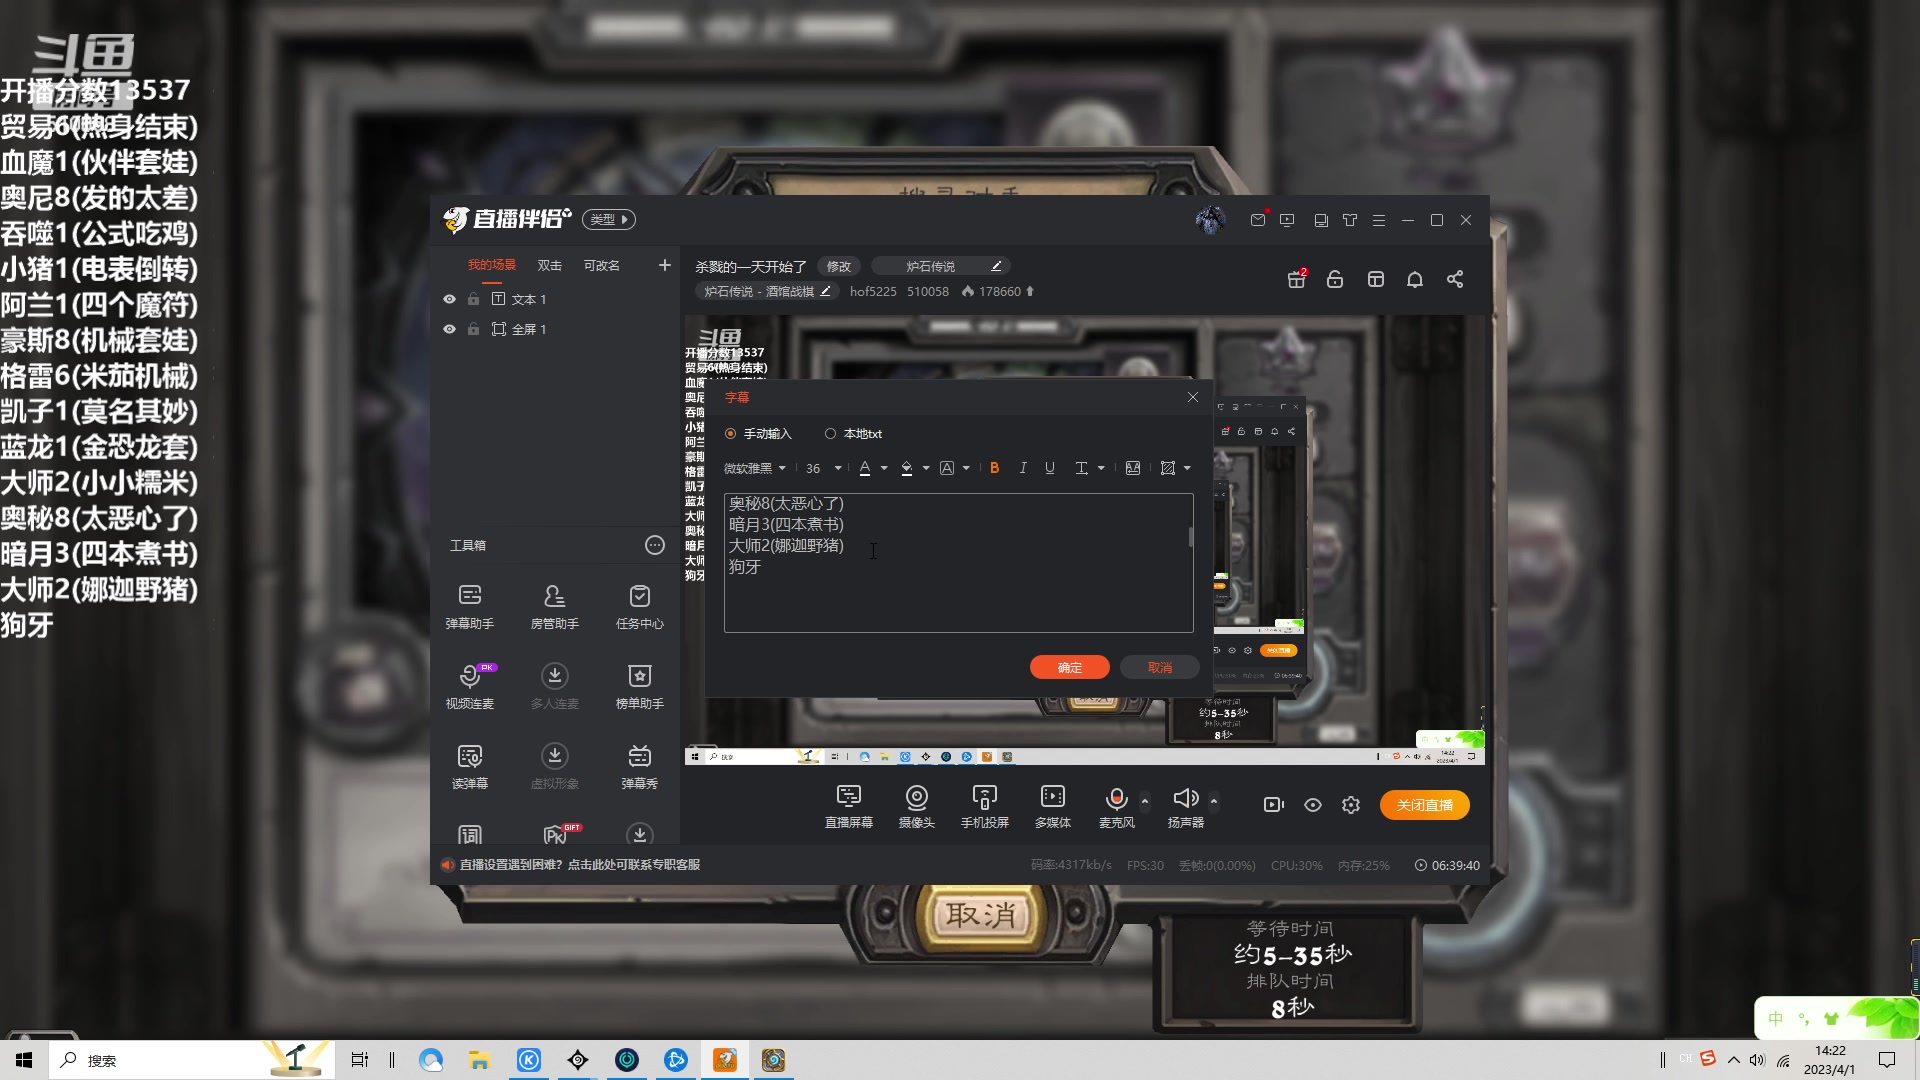The height and width of the screenshot is (1080, 1920).
Task: Click the font color A swatch
Action: [x=865, y=468]
